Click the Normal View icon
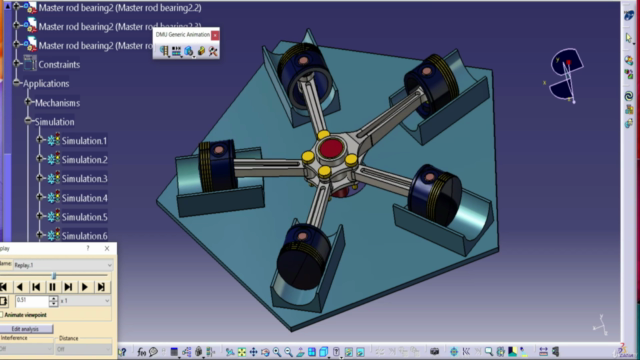This screenshot has height=360, width=640. point(300,351)
